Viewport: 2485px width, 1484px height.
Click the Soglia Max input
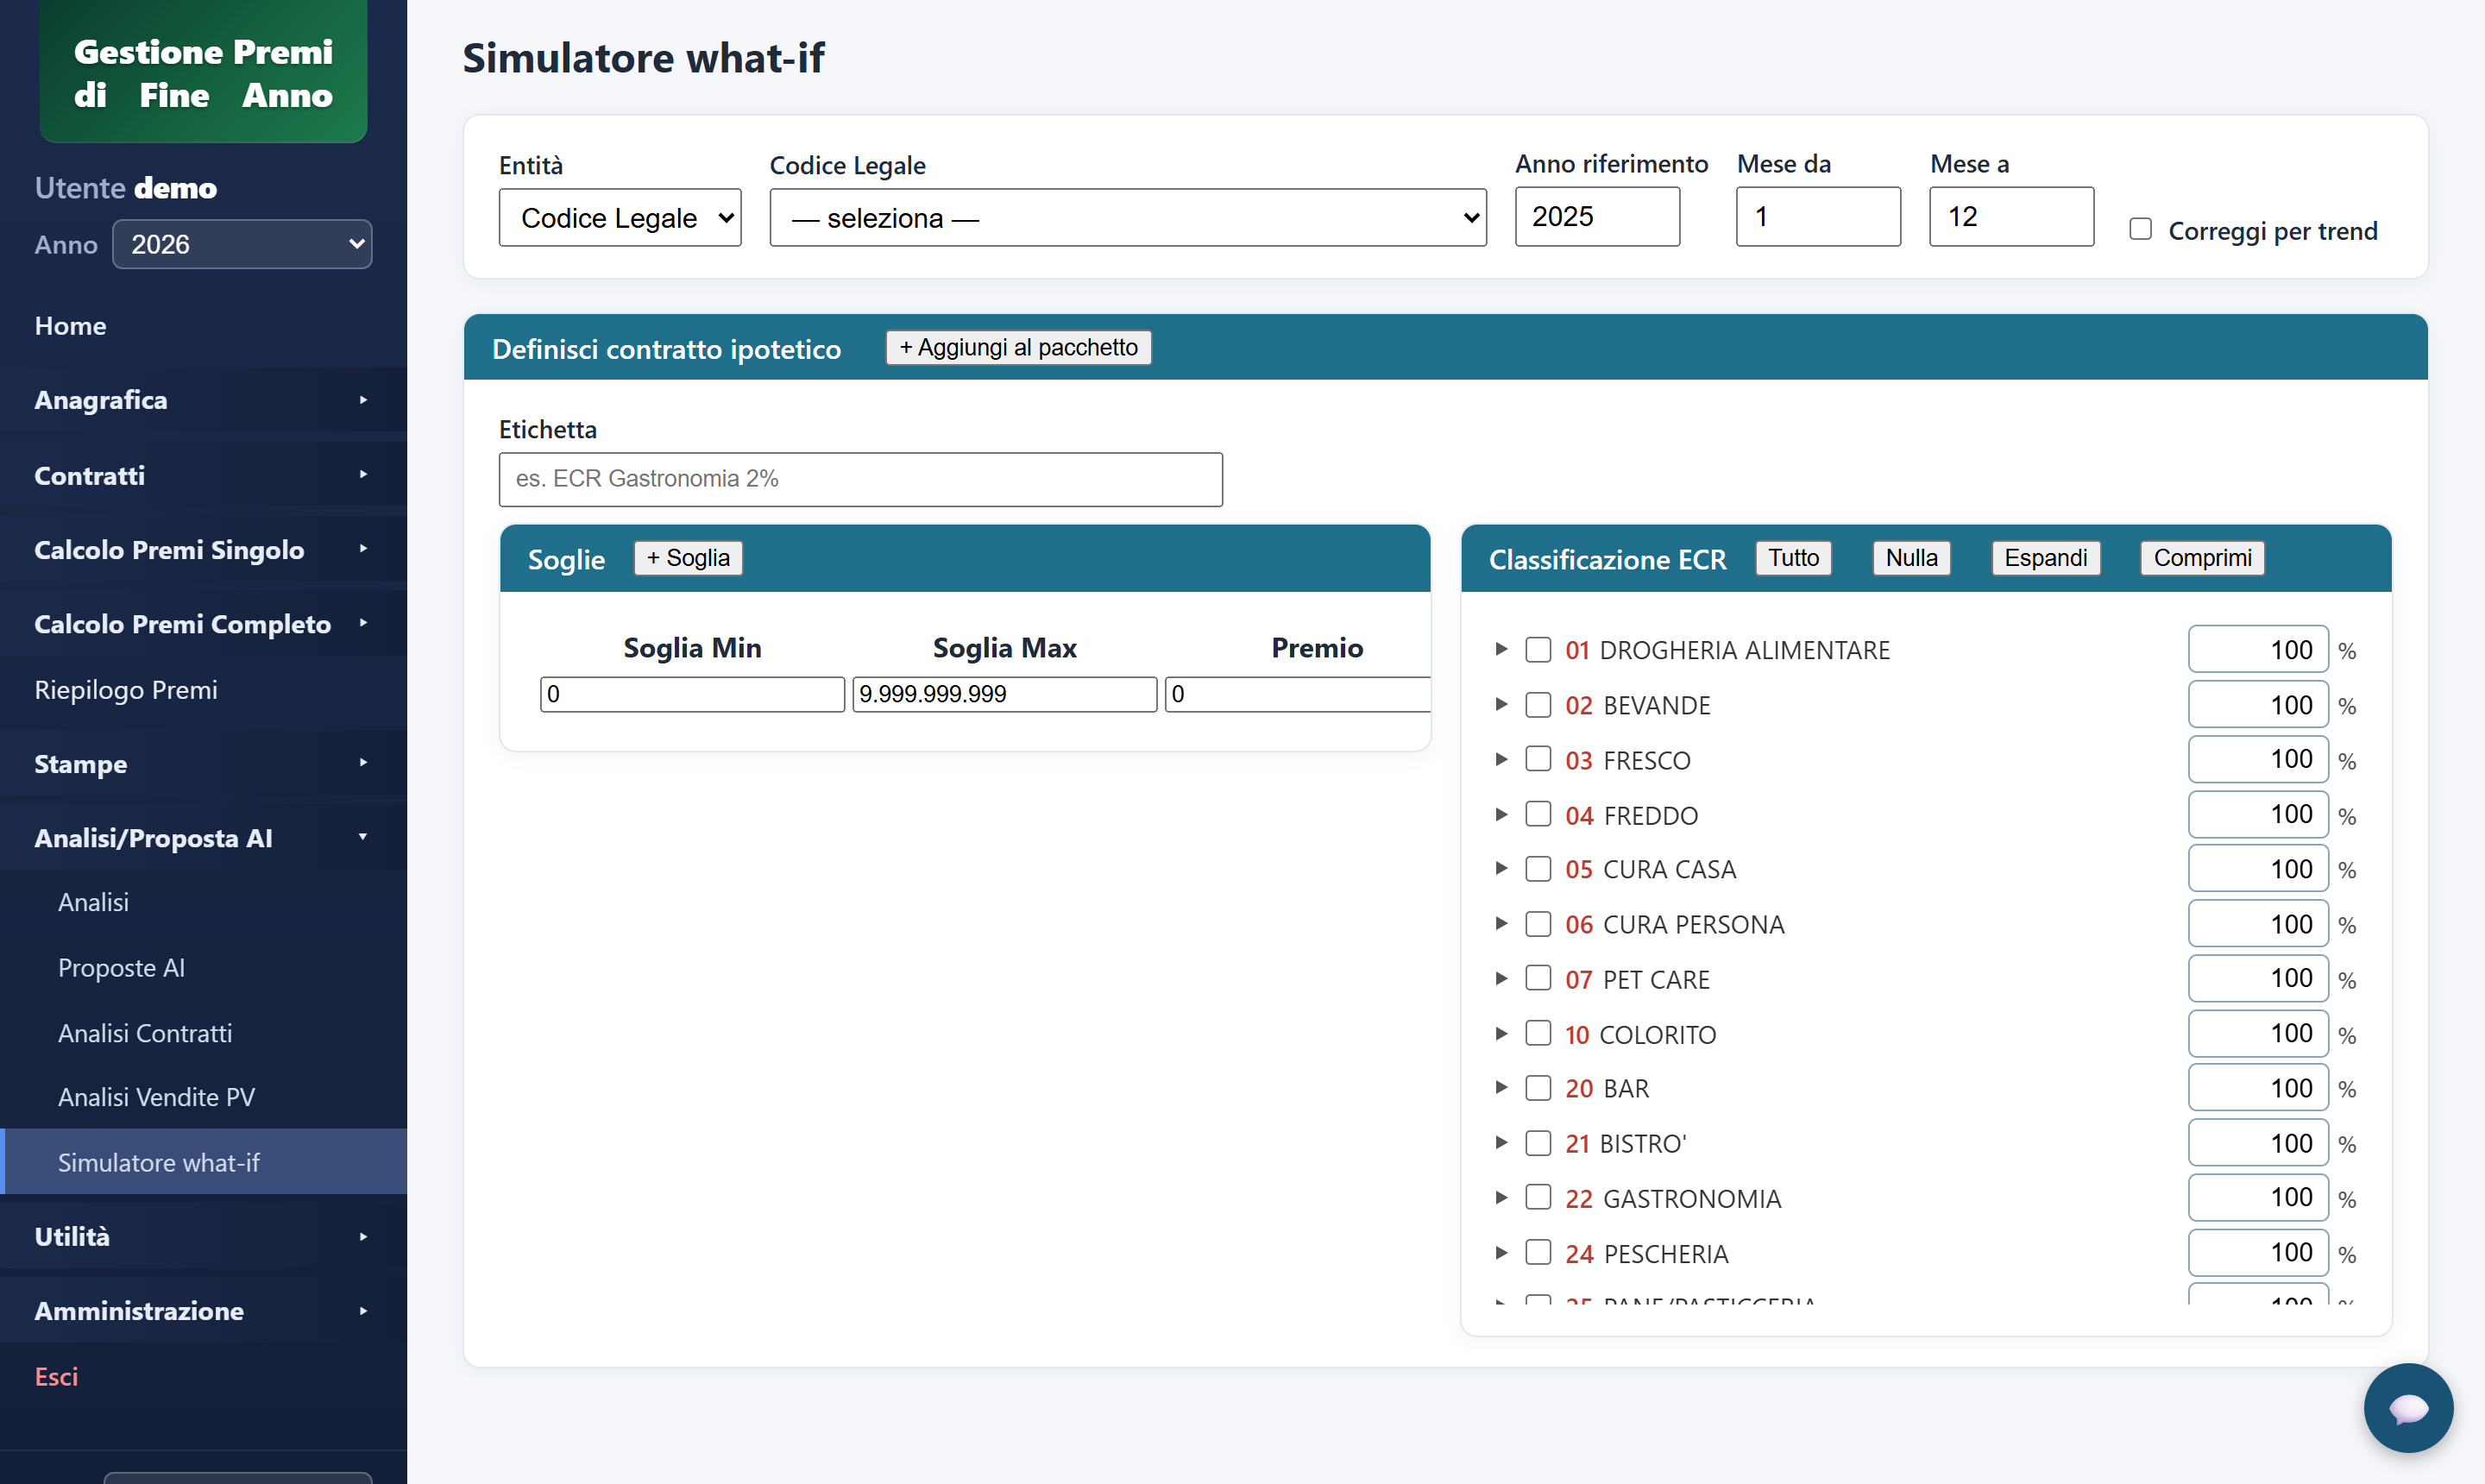(1004, 694)
